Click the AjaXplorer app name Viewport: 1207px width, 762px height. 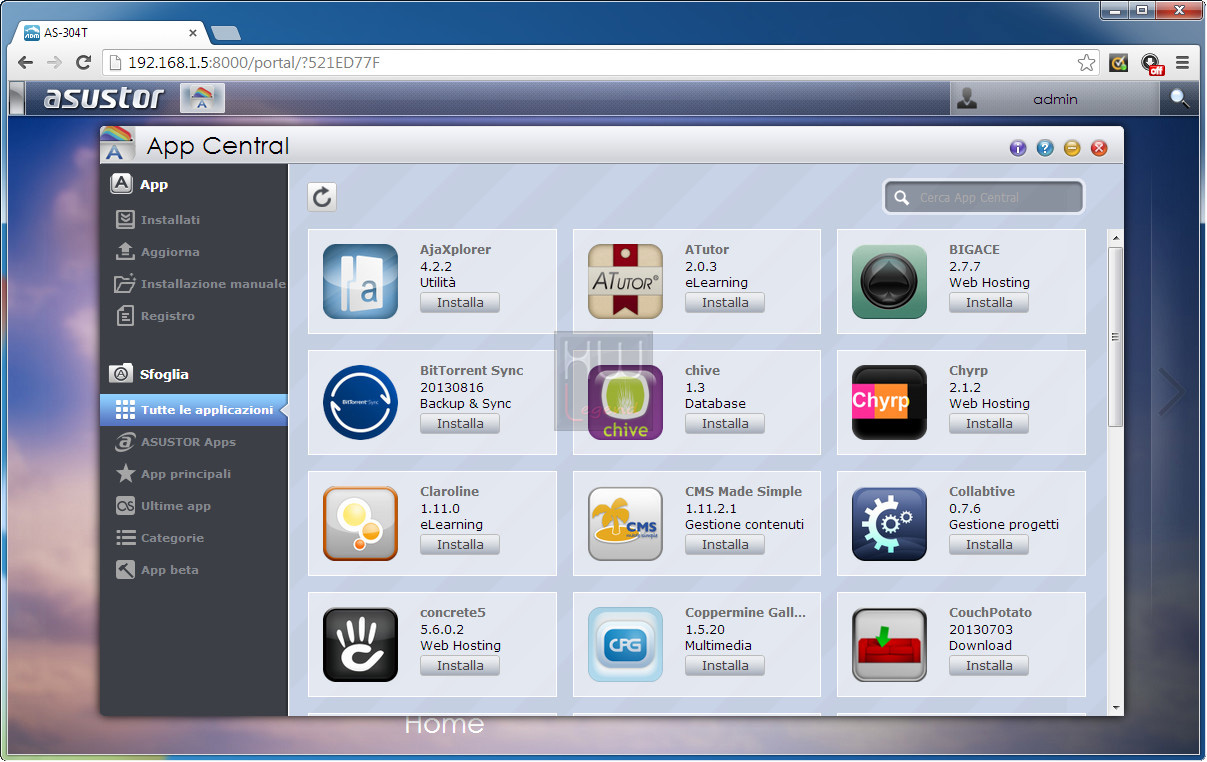455,249
